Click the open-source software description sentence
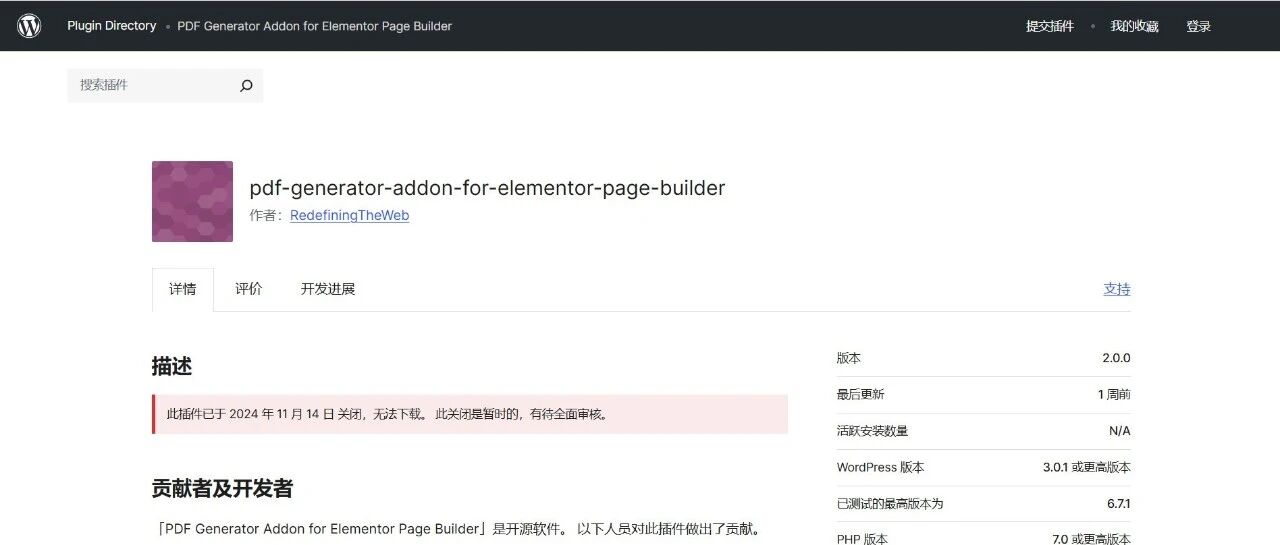Viewport: 1280px width, 545px height. click(457, 529)
